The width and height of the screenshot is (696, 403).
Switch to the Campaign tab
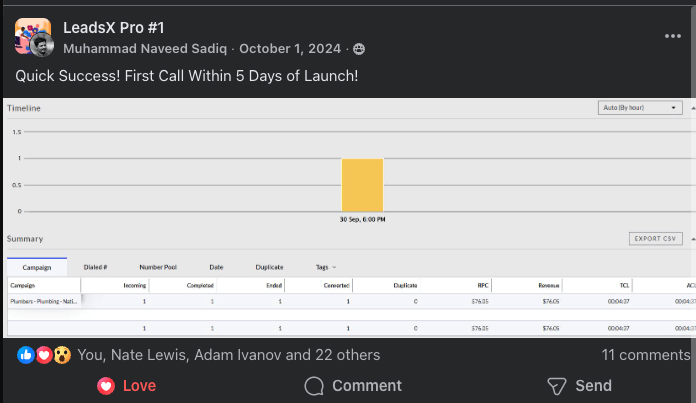(x=37, y=267)
